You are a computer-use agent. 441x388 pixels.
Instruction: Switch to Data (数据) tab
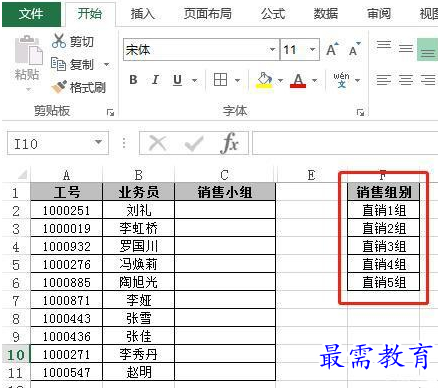pos(326,14)
